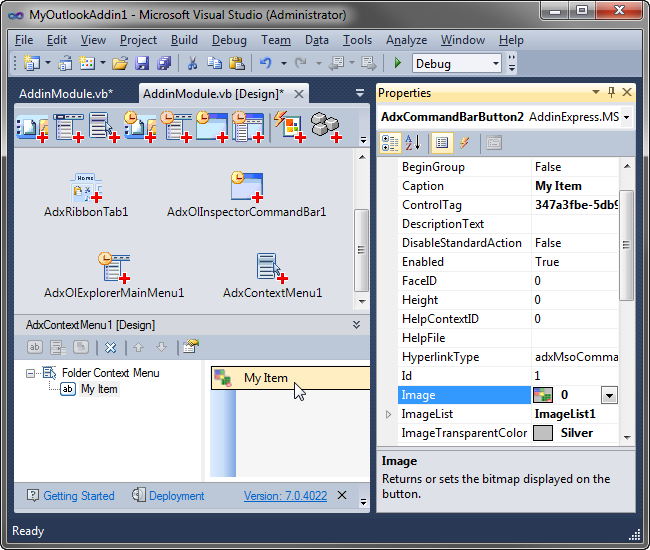
Task: Click the ControlTag property value
Action: tap(575, 205)
